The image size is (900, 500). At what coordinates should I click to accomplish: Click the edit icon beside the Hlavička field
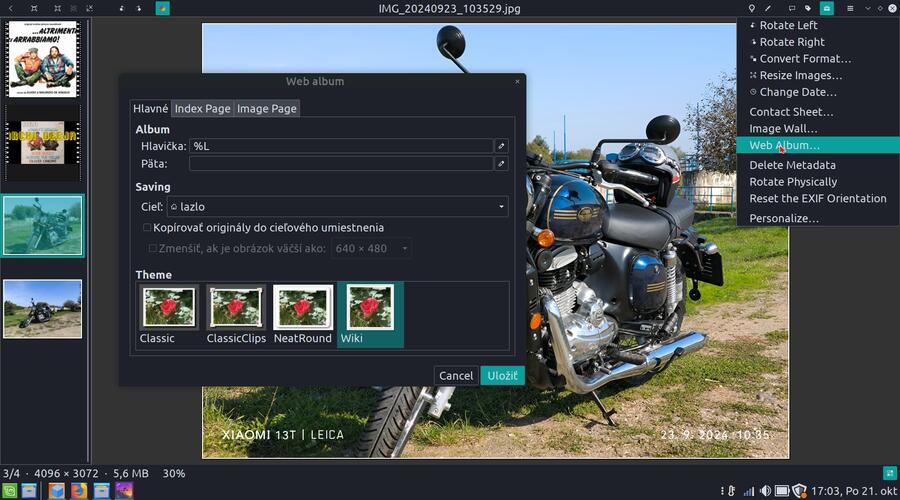[502, 146]
